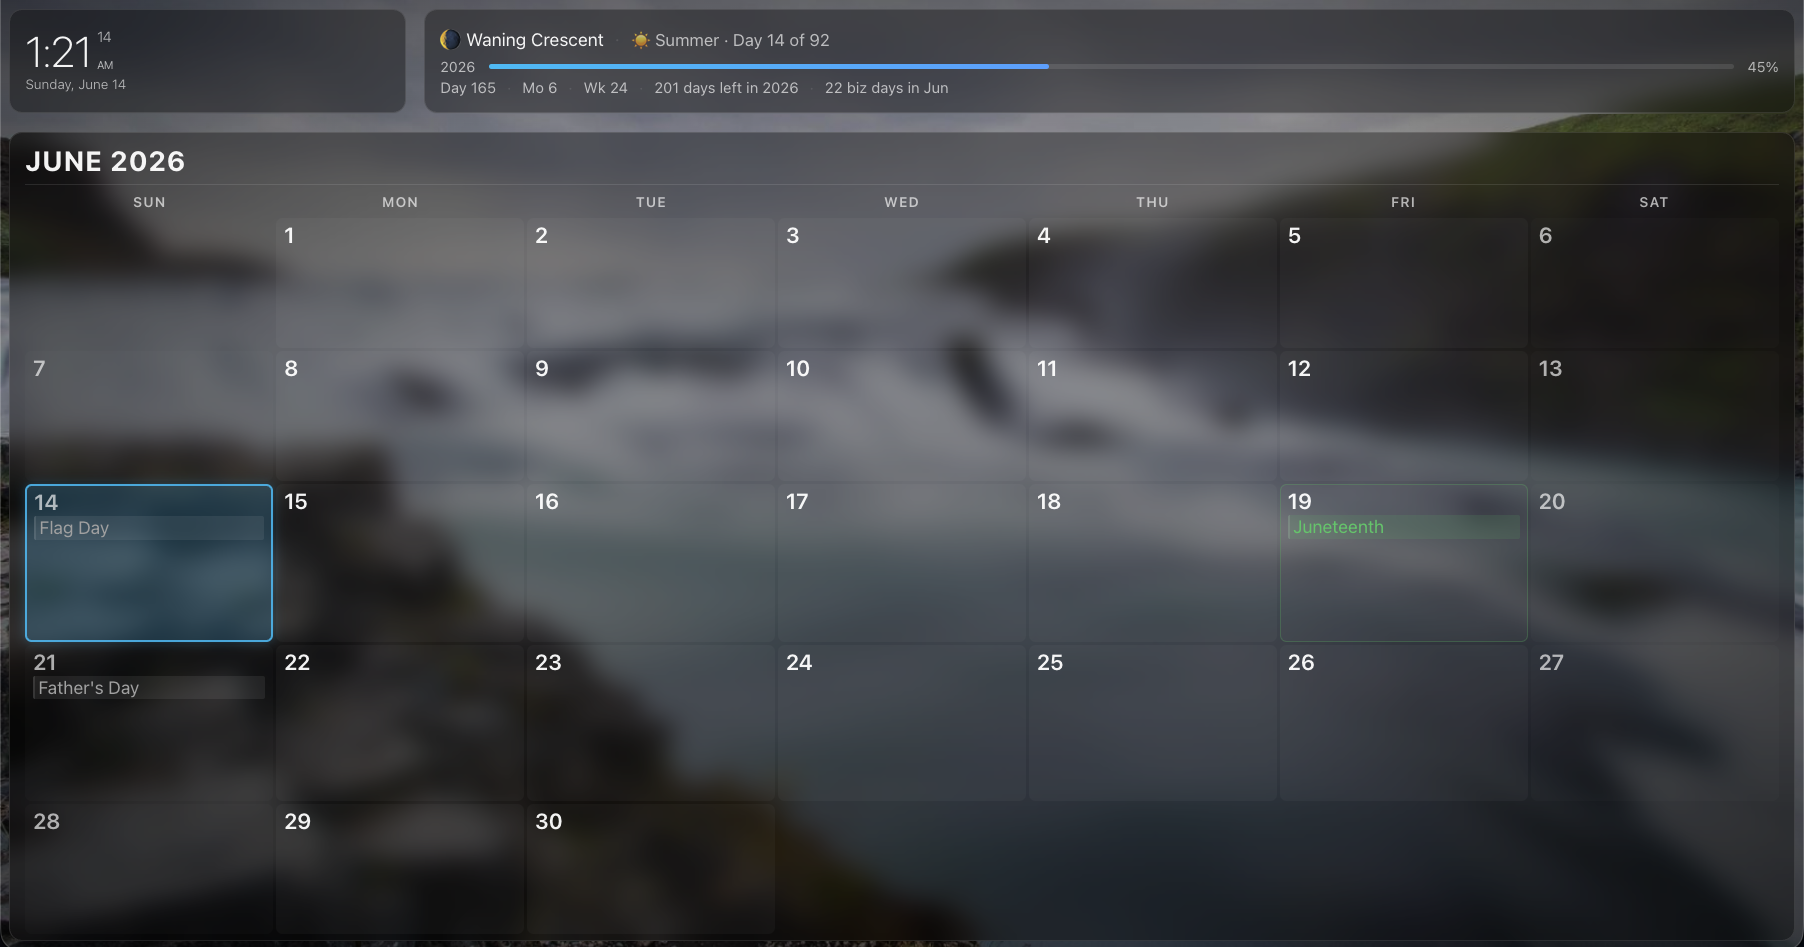Image resolution: width=1804 pixels, height=947 pixels.
Task: Click the Wk 24 stat
Action: pos(606,88)
